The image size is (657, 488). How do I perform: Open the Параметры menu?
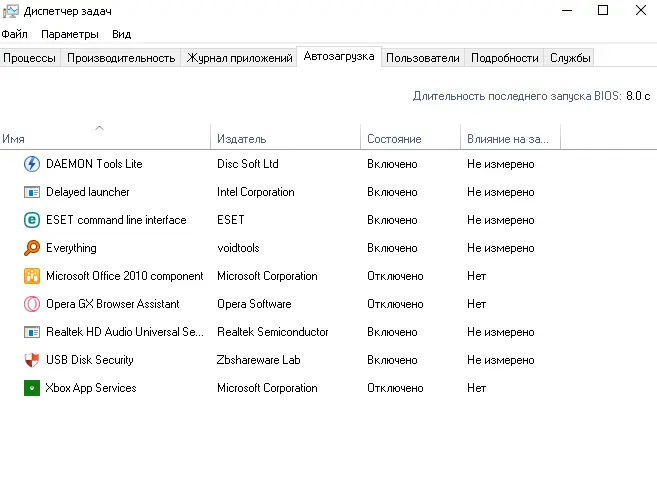[70, 34]
